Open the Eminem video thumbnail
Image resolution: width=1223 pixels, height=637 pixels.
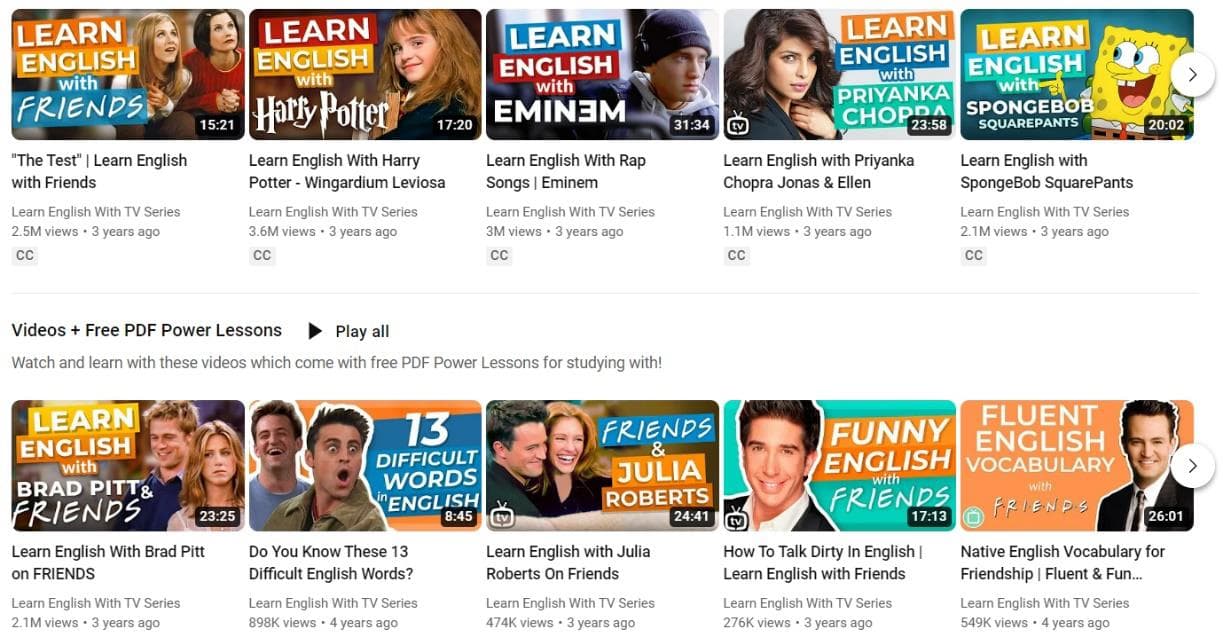coord(602,75)
